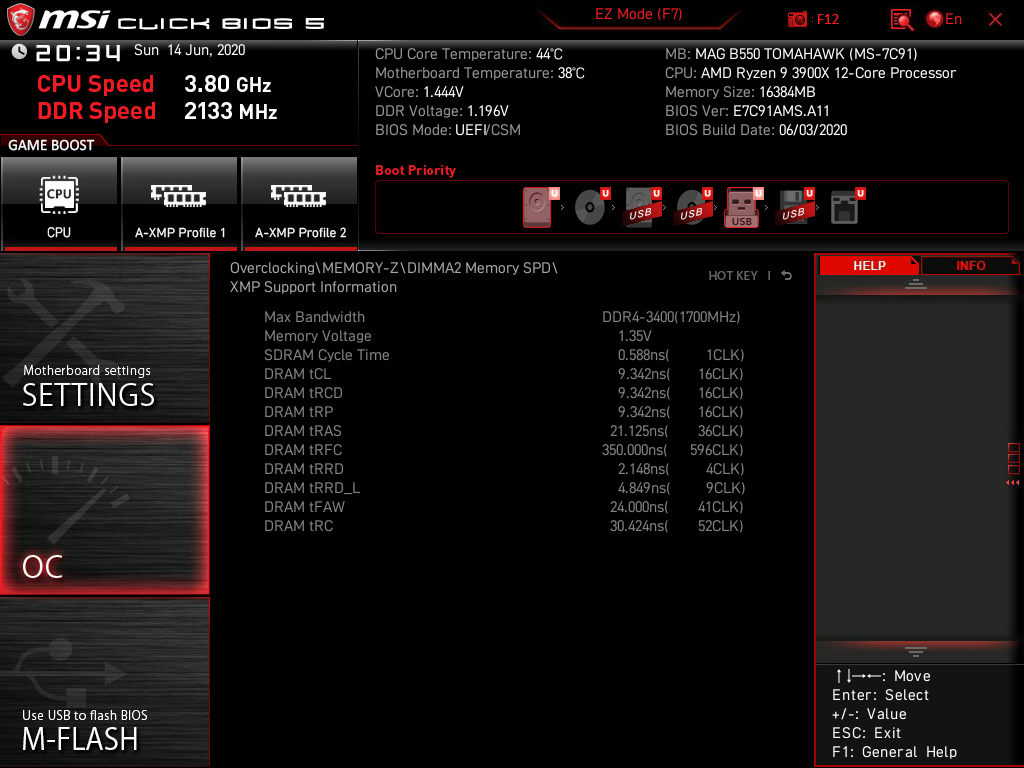Select the DRAM tFAW row
The image size is (1024, 768).
(x=504, y=507)
